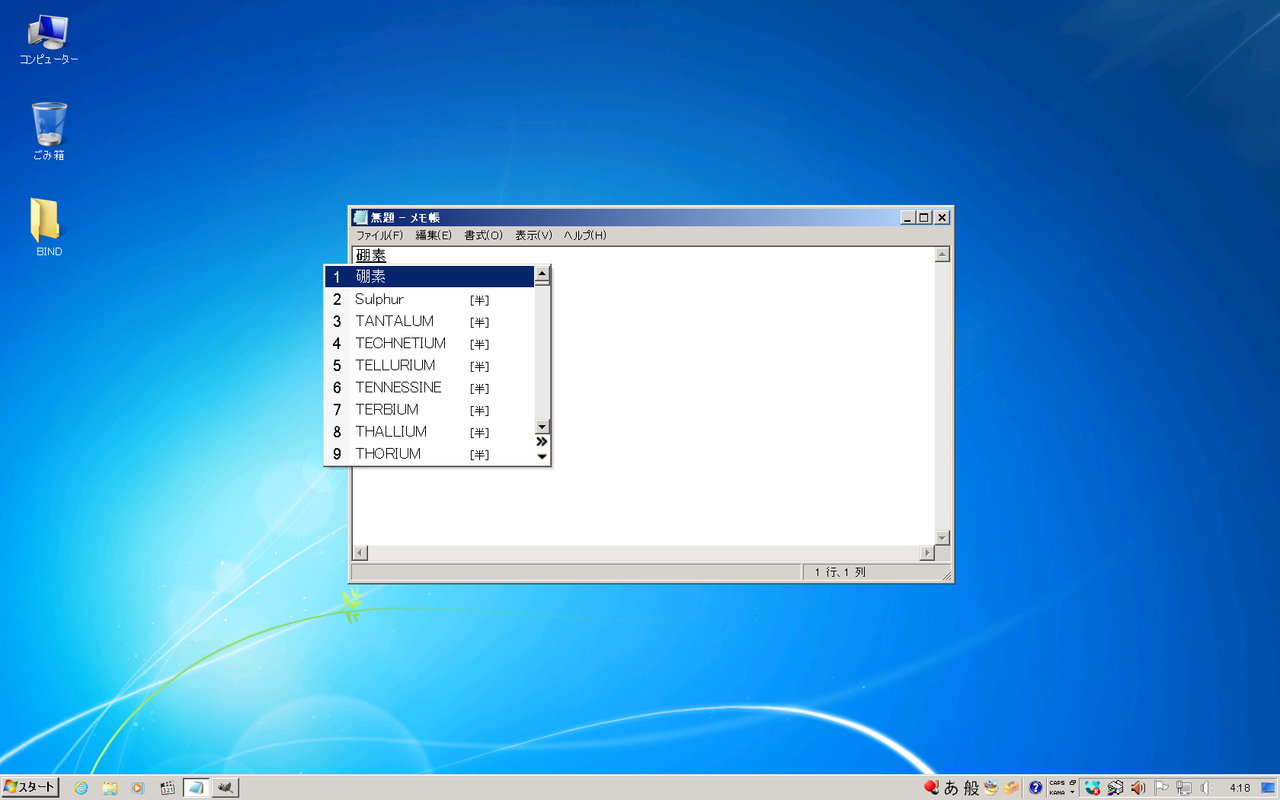Screen dimensions: 1280x800
Task: Click the red speaker tray icon
Action: click(x=1138, y=788)
